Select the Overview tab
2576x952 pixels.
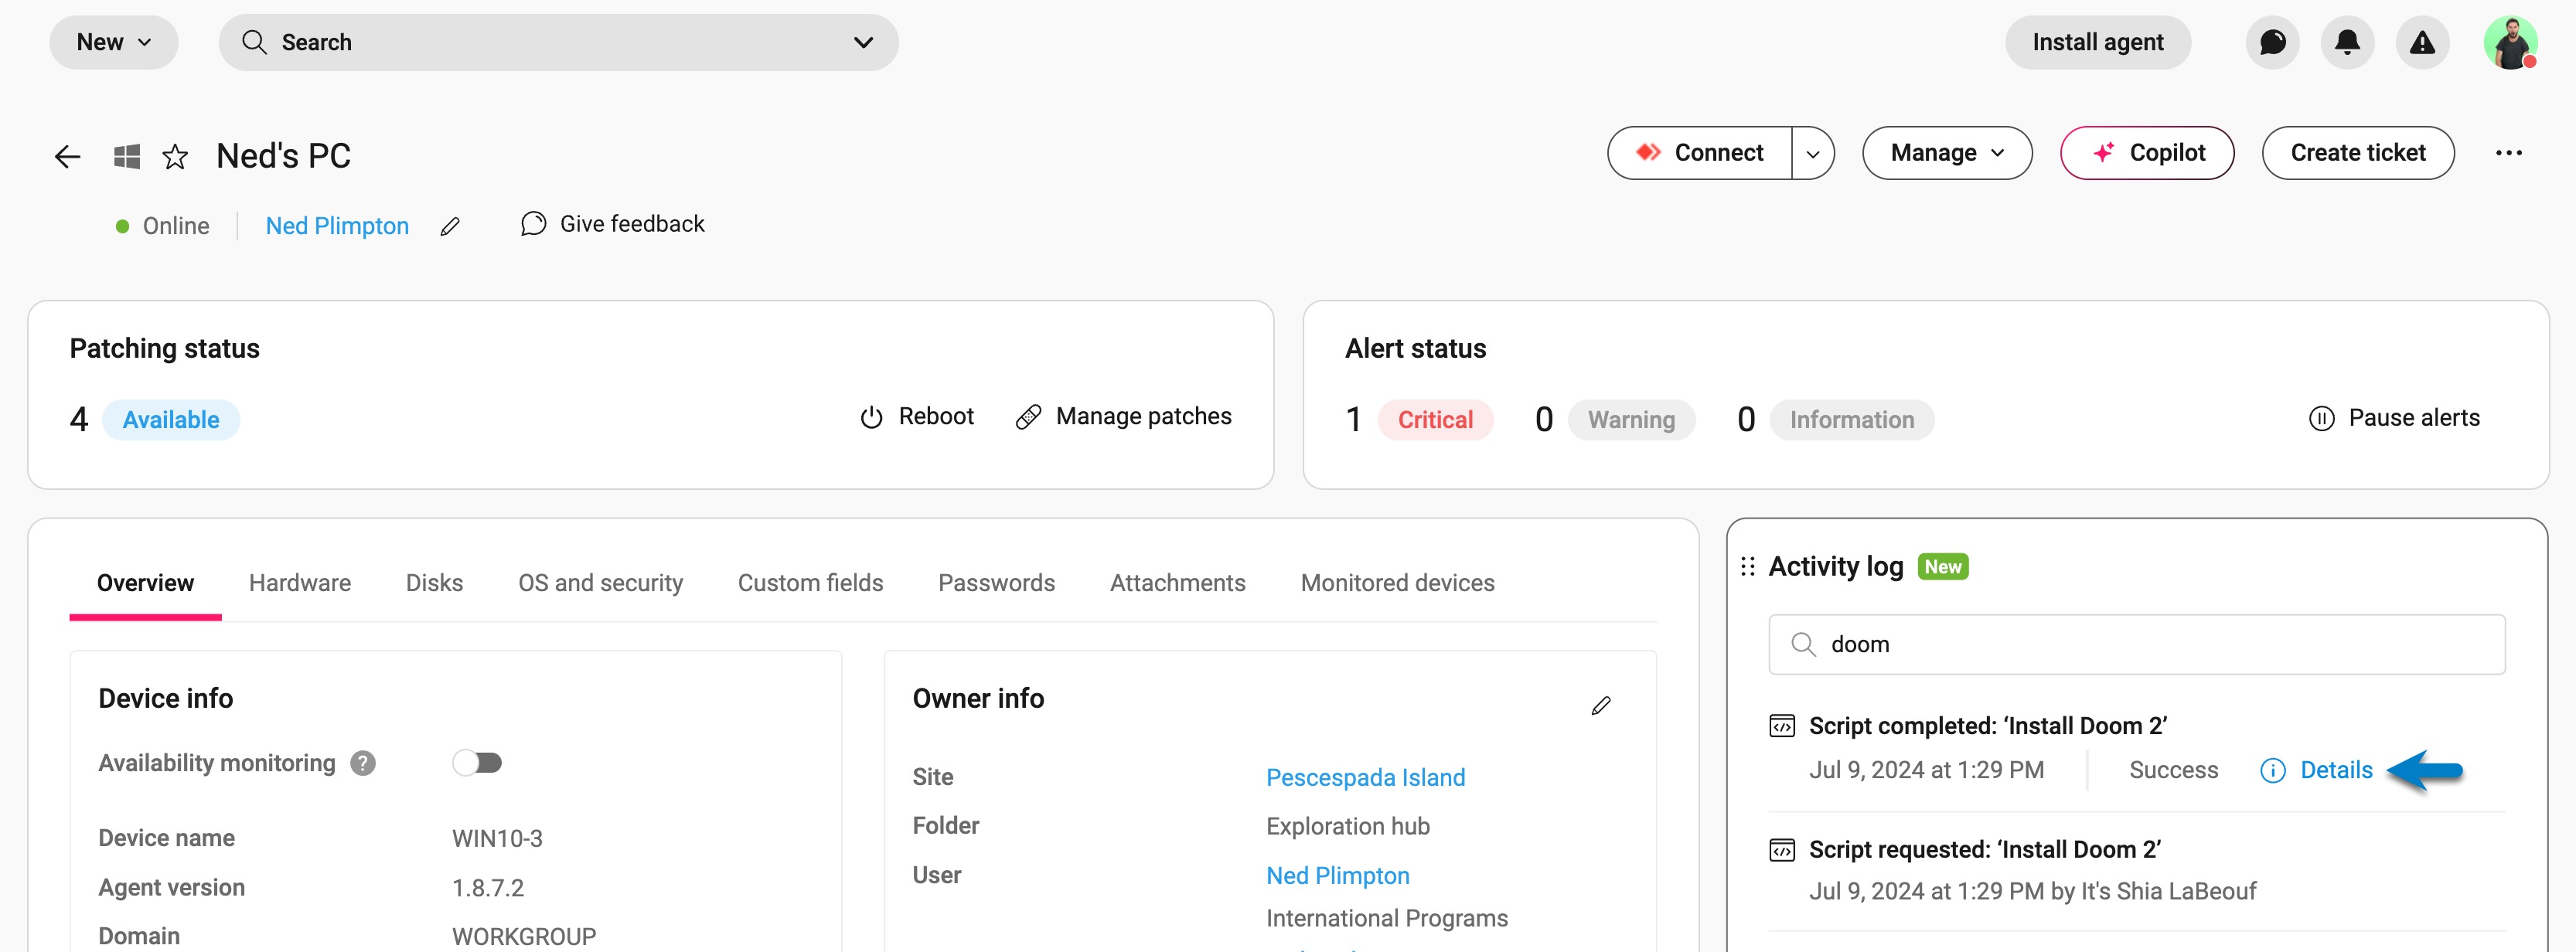[145, 583]
